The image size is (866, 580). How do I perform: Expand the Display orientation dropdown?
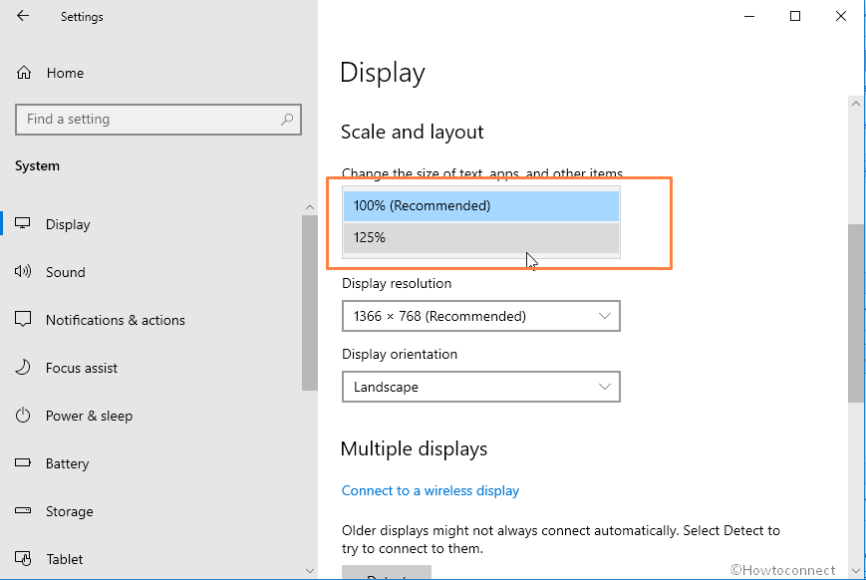pyautogui.click(x=481, y=387)
